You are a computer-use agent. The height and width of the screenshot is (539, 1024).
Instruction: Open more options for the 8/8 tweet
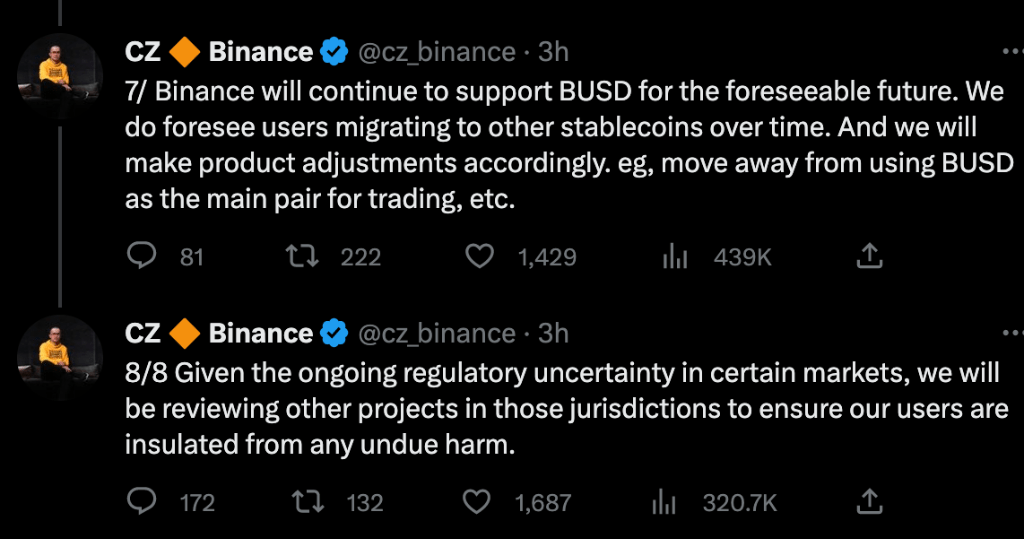tap(1012, 332)
